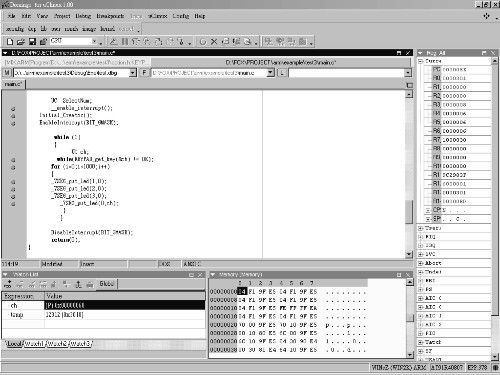The width and height of the screenshot is (500, 375).
Task: Switch to the Watch1 tab
Action: point(34,343)
